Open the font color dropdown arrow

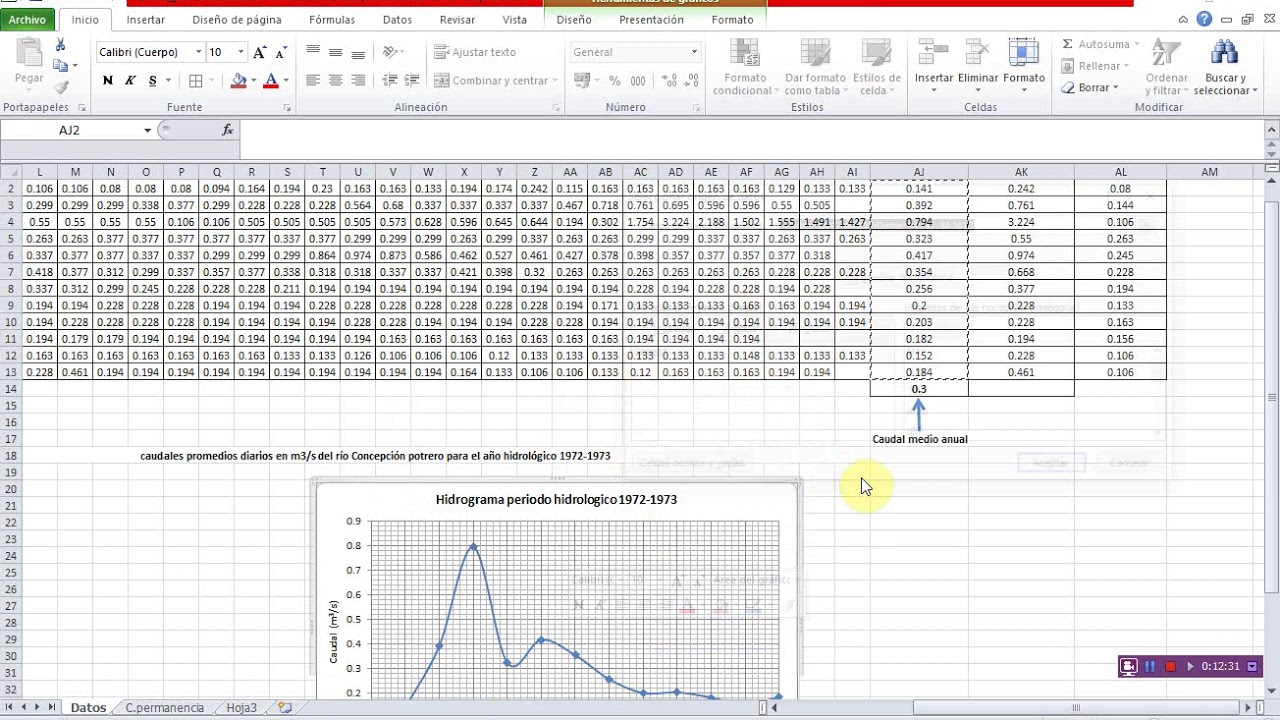pyautogui.click(x=286, y=80)
